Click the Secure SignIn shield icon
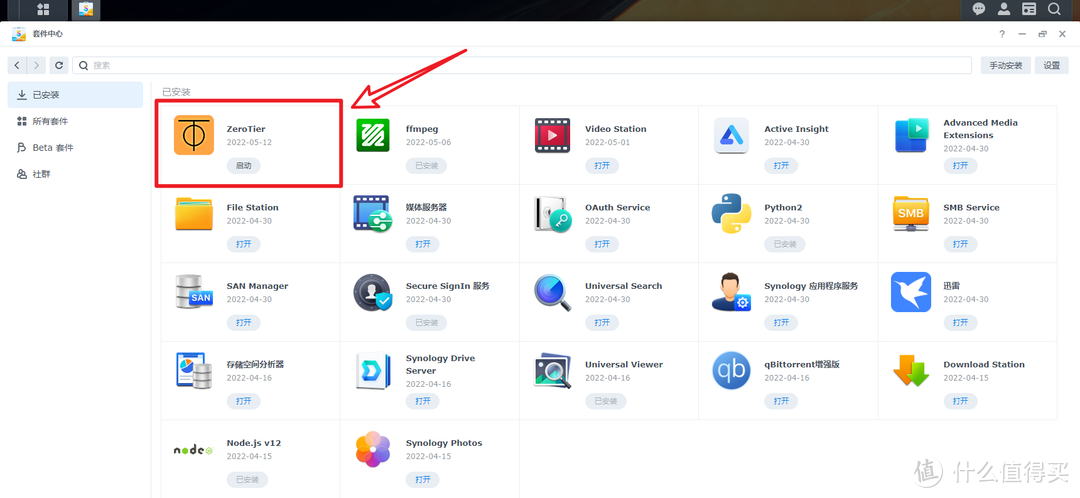This screenshot has width=1080, height=498. 373,292
